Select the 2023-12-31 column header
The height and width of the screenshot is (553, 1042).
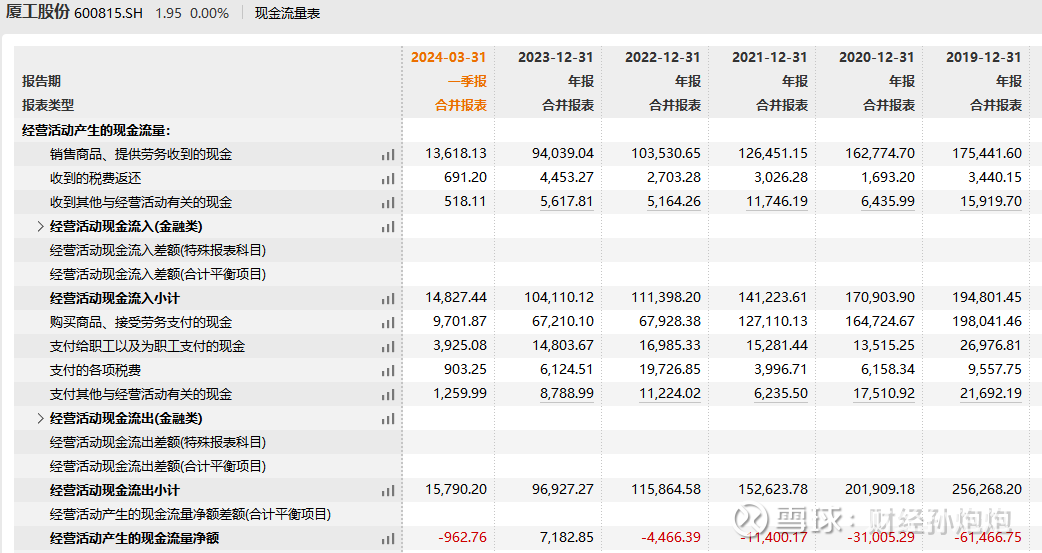555,57
